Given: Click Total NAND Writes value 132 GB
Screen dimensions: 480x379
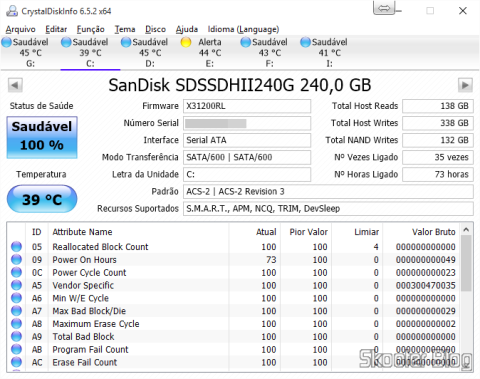Looking at the screenshot, I should [x=438, y=140].
